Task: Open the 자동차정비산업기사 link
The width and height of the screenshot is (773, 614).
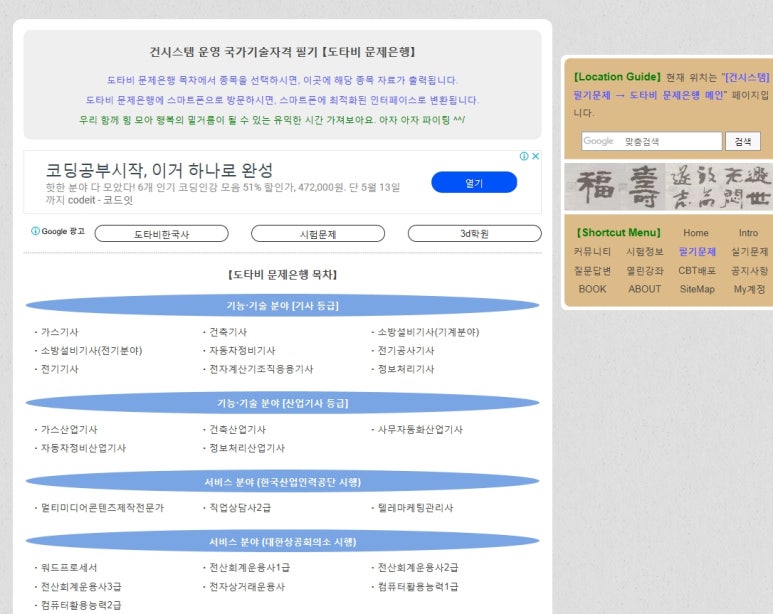Action: [x=83, y=448]
